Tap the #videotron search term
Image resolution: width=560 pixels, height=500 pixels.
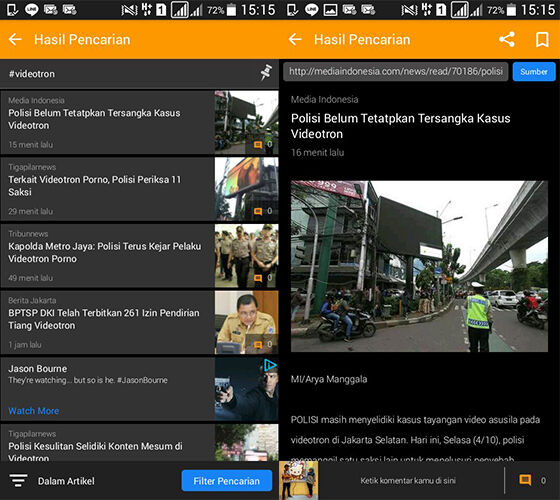(32, 74)
